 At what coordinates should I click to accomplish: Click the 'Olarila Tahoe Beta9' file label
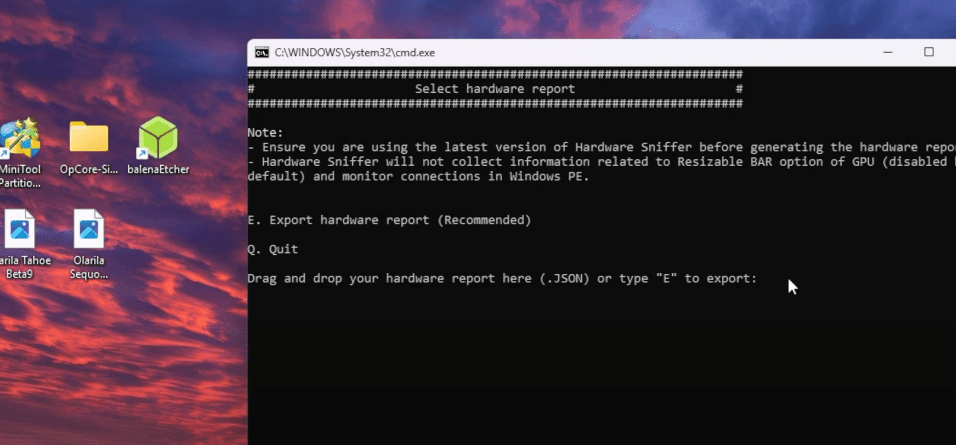coord(20,266)
